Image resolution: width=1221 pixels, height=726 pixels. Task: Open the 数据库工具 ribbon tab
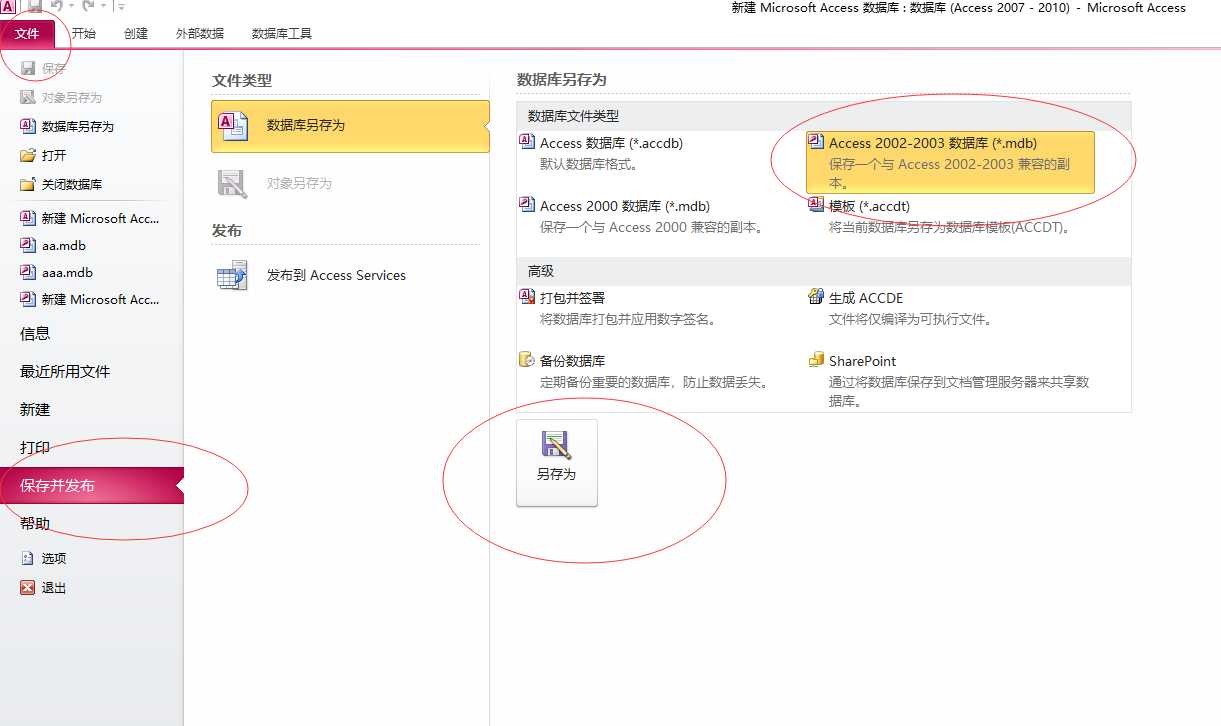click(x=282, y=33)
